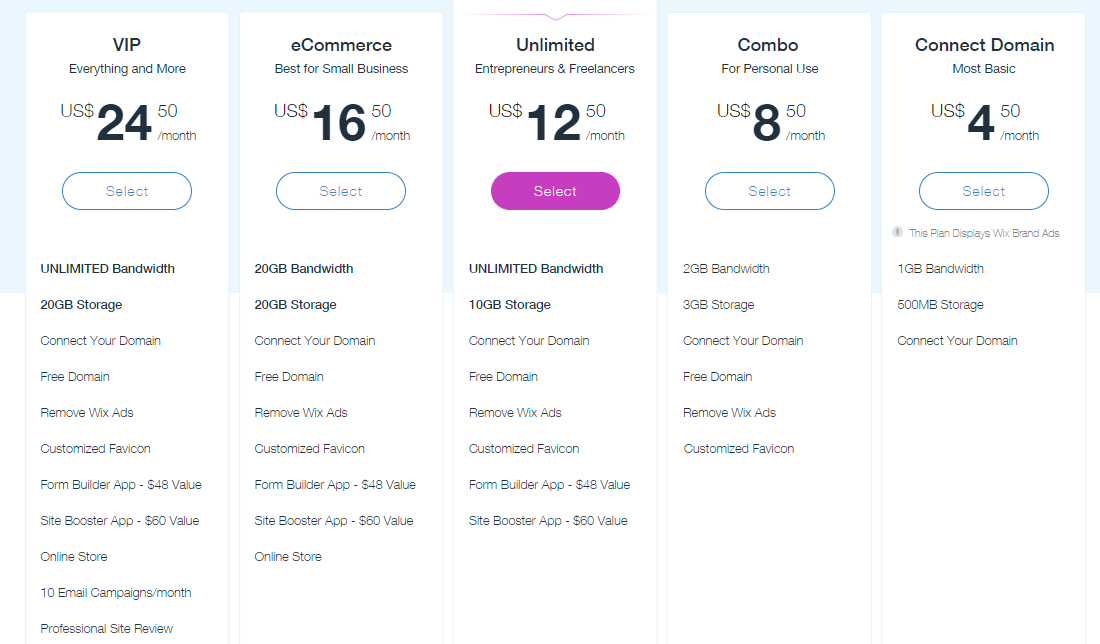The width and height of the screenshot is (1100, 644).
Task: Click "Professional Site Review" in VIP features
Action: pyautogui.click(x=107, y=629)
